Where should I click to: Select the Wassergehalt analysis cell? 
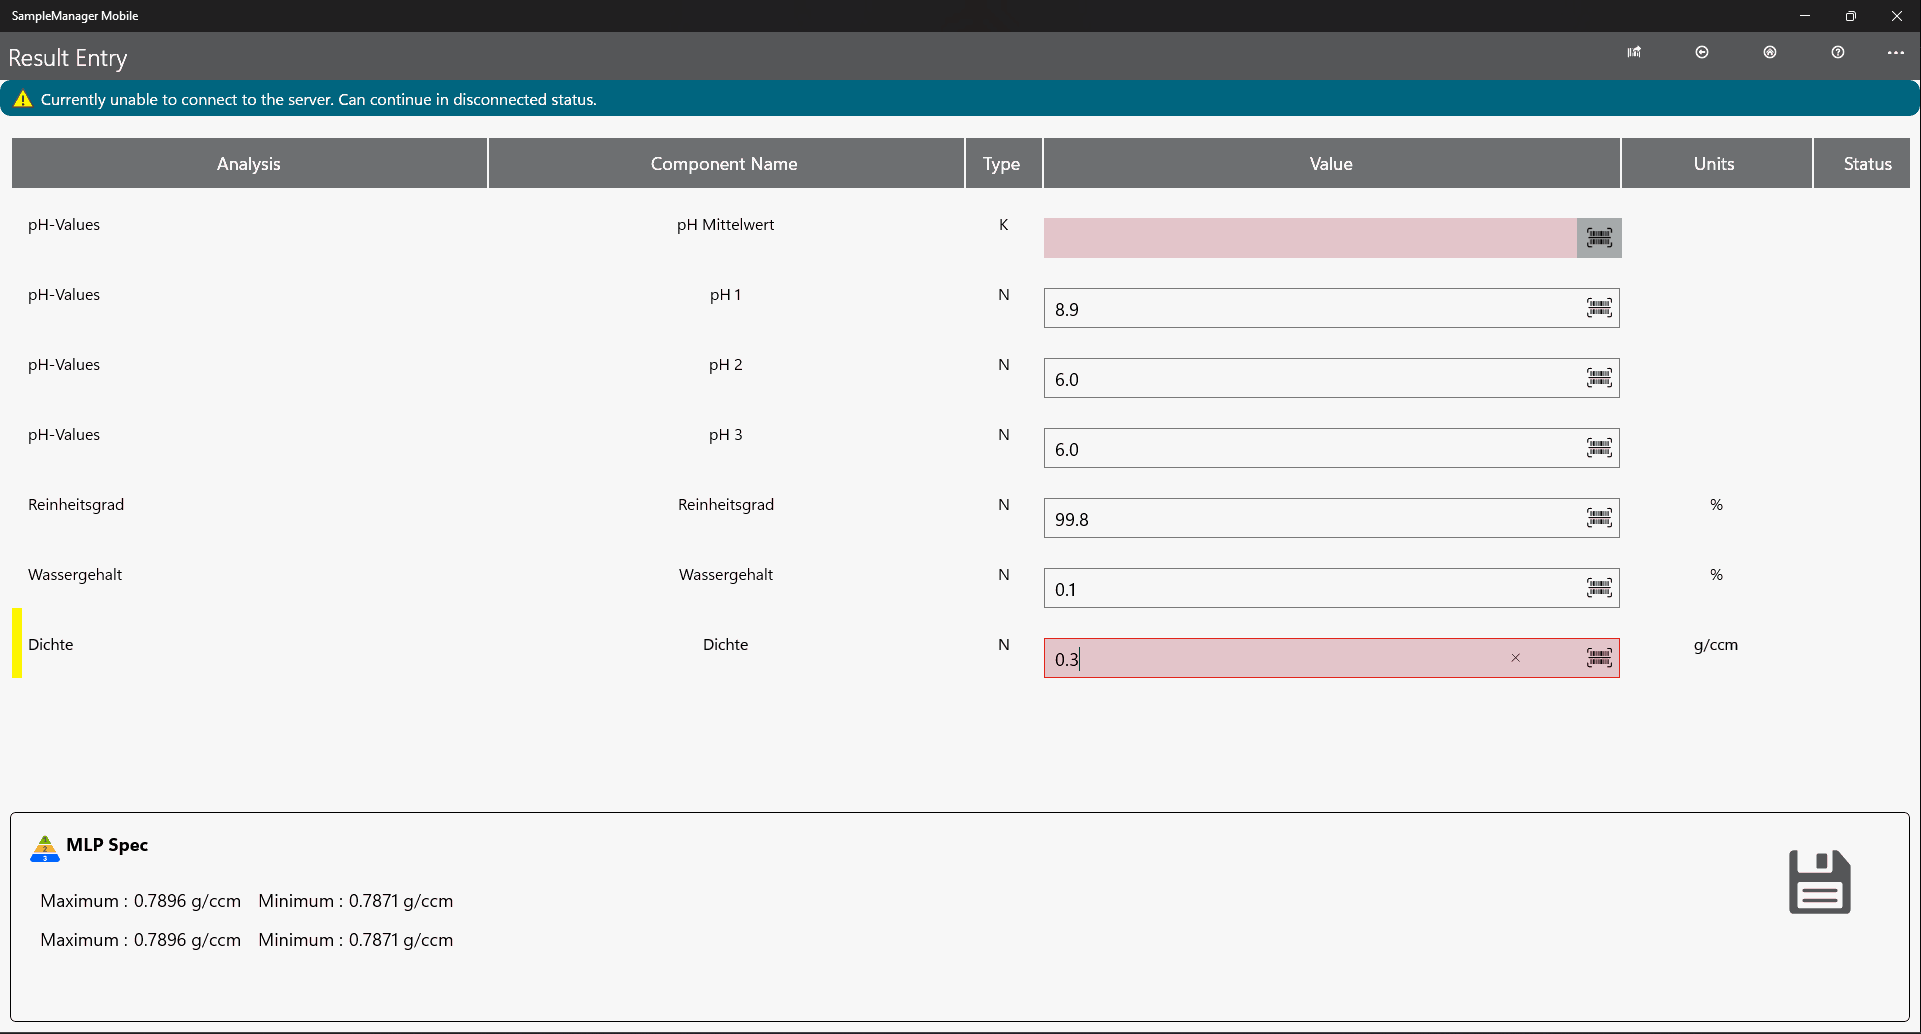click(75, 575)
